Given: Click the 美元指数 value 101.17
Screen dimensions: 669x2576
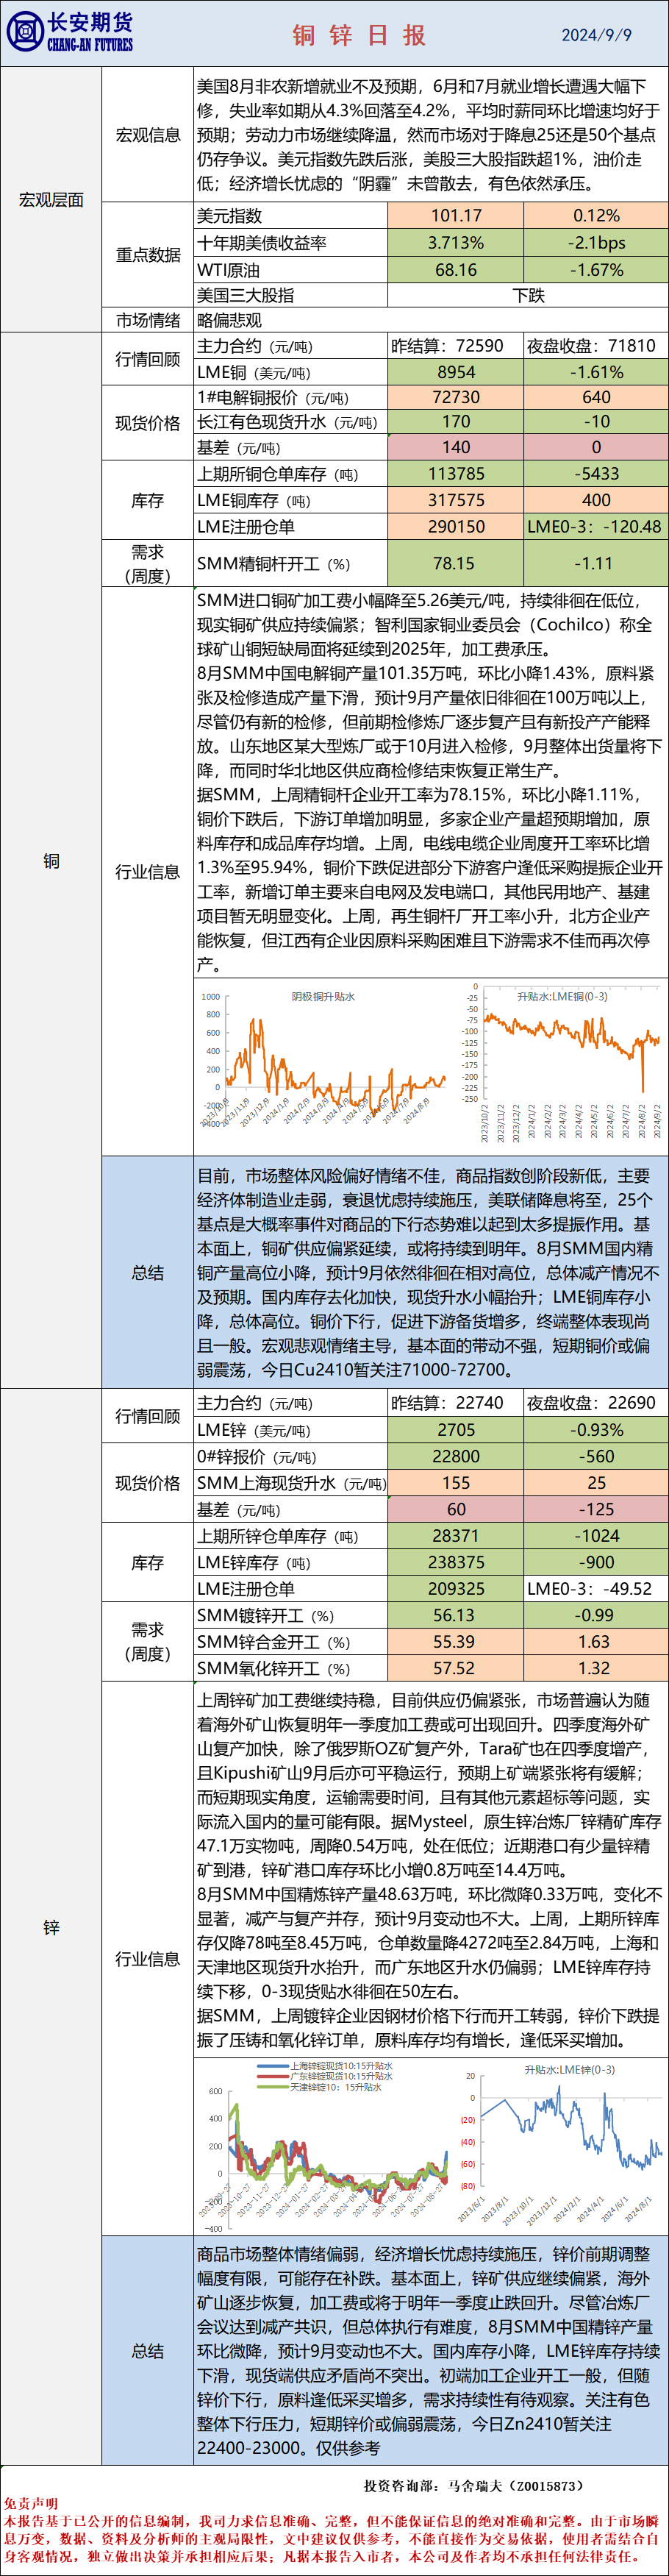Looking at the screenshot, I should coord(456,216).
